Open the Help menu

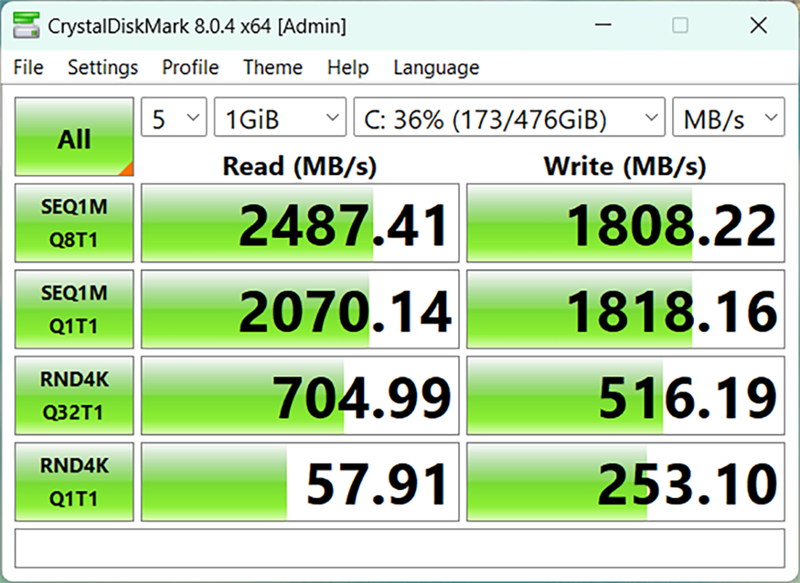[348, 67]
